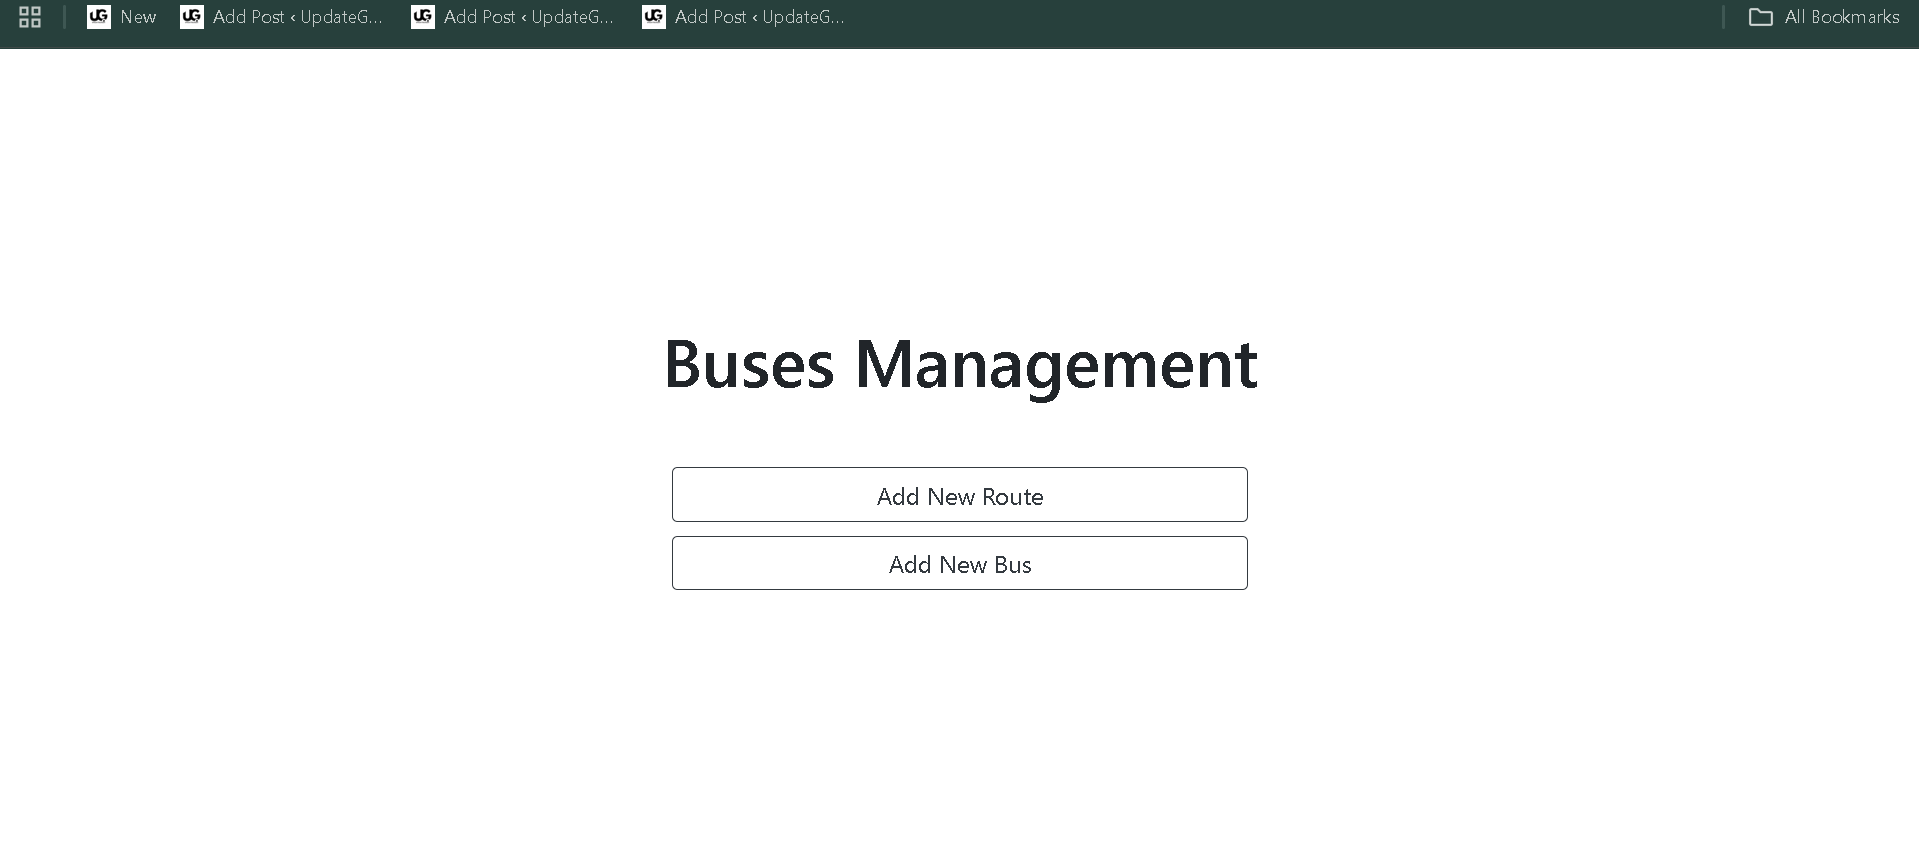Open the third Add Post bookmark label
This screenshot has height=853, width=1919.
[759, 17]
